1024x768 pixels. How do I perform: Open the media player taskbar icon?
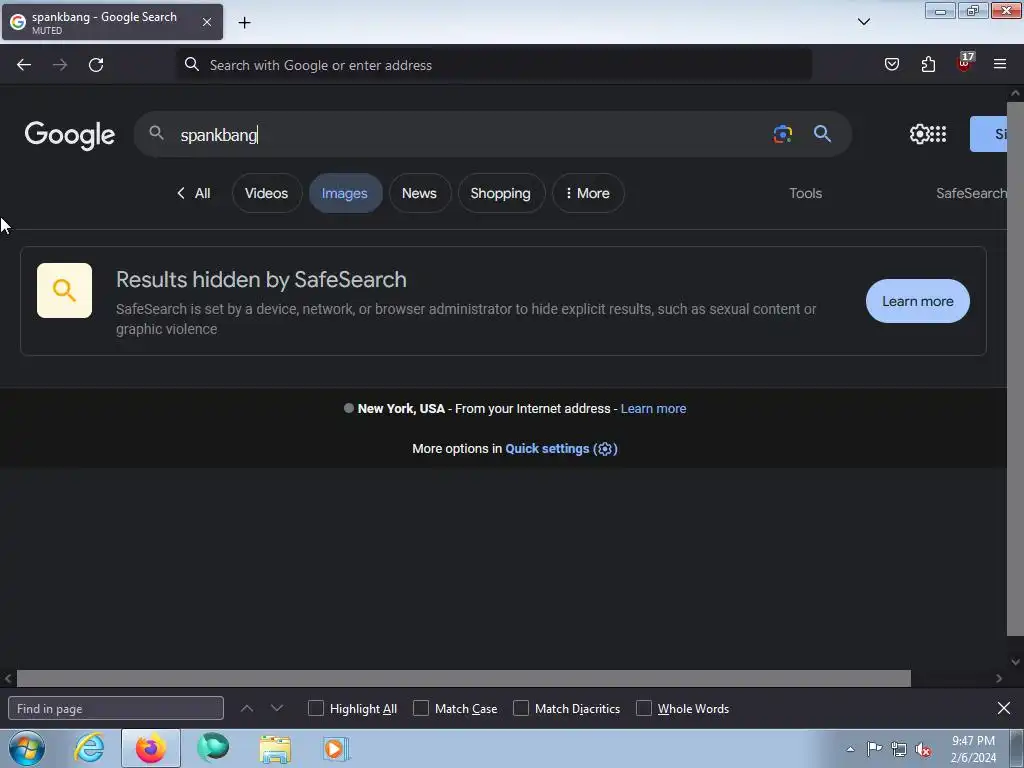point(336,748)
